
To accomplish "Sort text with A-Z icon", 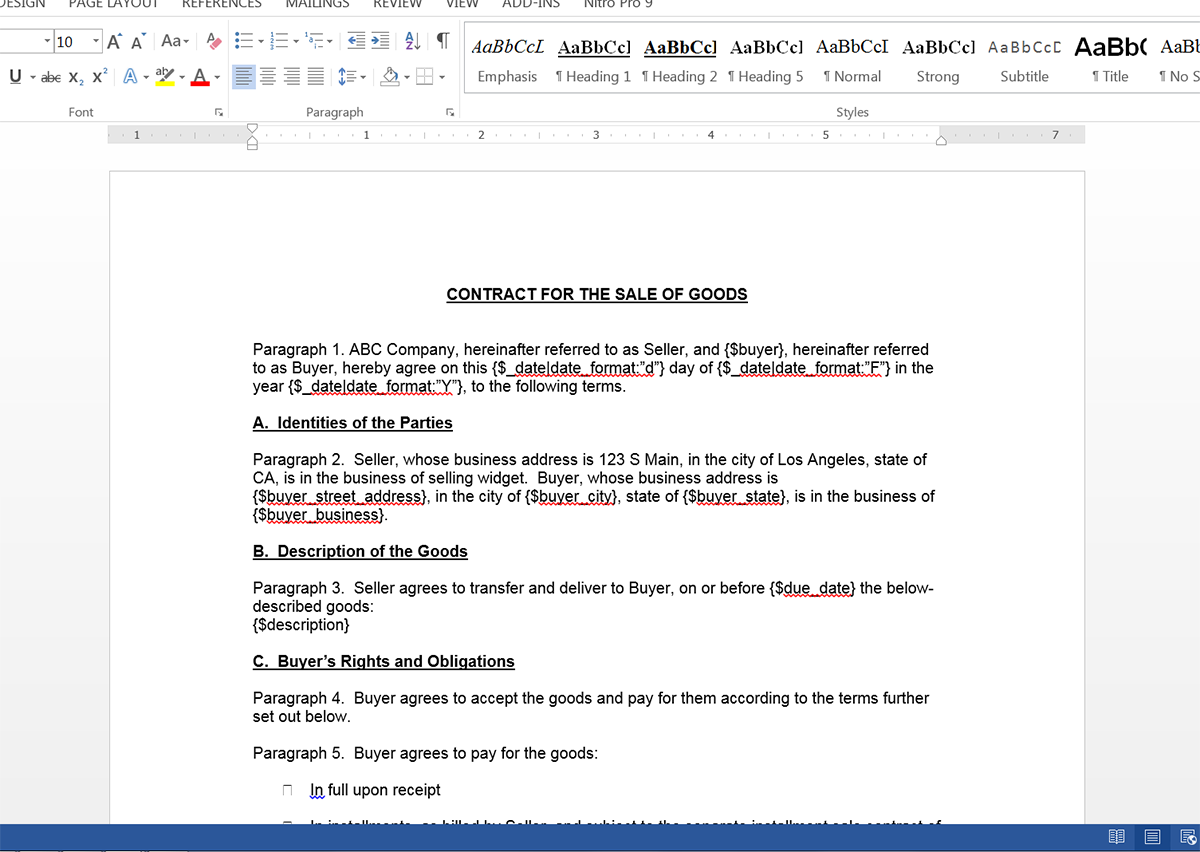I will point(411,41).
